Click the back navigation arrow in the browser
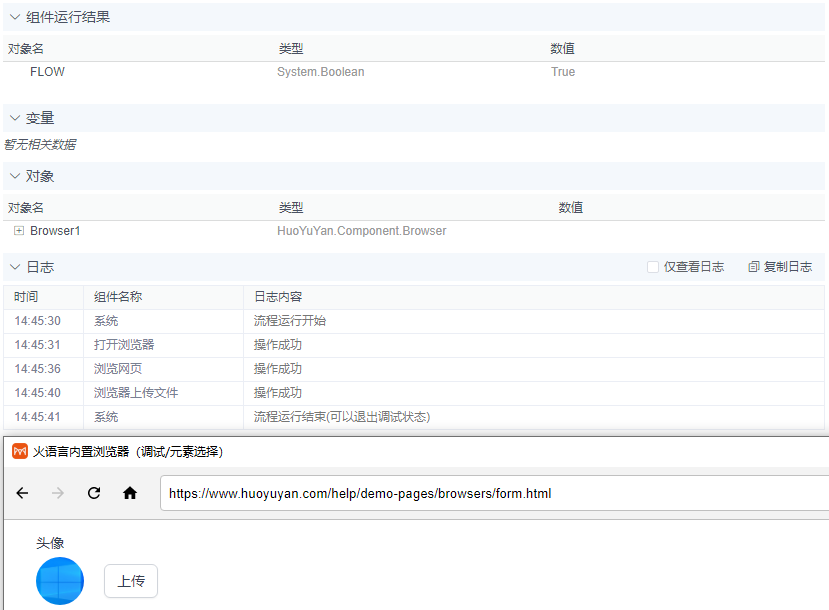Viewport: 829px width, 610px height. 22,492
